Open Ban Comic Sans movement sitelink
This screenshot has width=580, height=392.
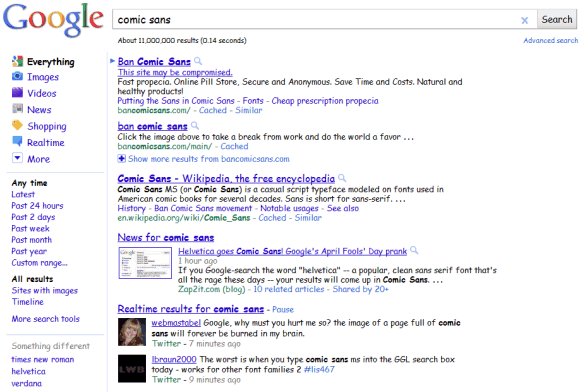coord(203,209)
